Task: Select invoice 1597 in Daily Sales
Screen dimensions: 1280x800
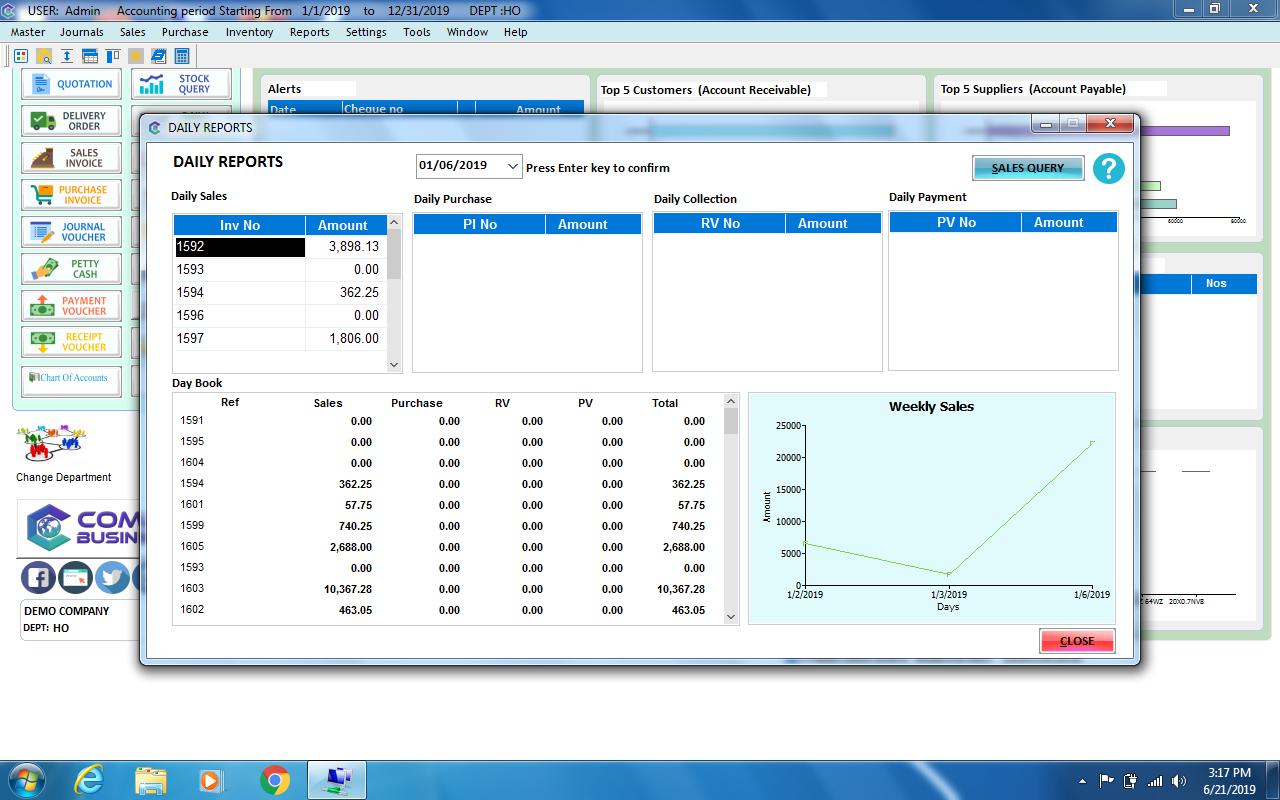Action: pos(240,340)
